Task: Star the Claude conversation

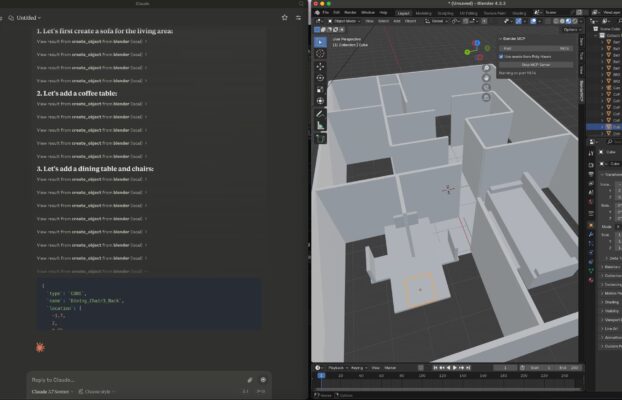Action: click(284, 17)
